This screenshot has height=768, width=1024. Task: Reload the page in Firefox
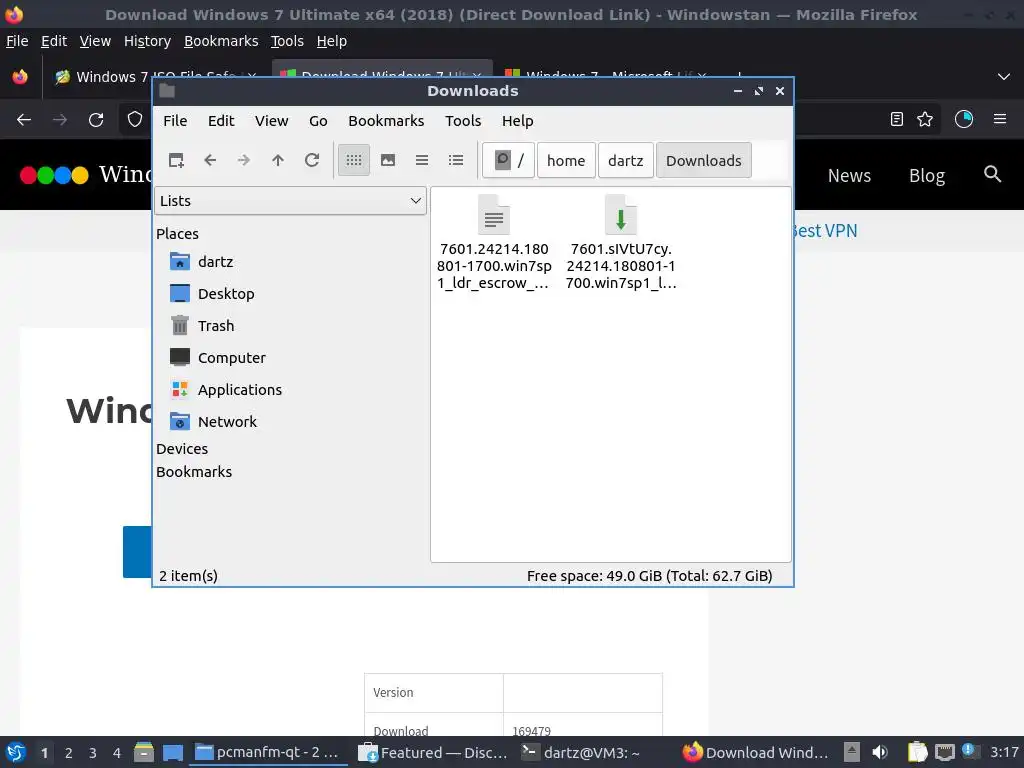pos(96,120)
